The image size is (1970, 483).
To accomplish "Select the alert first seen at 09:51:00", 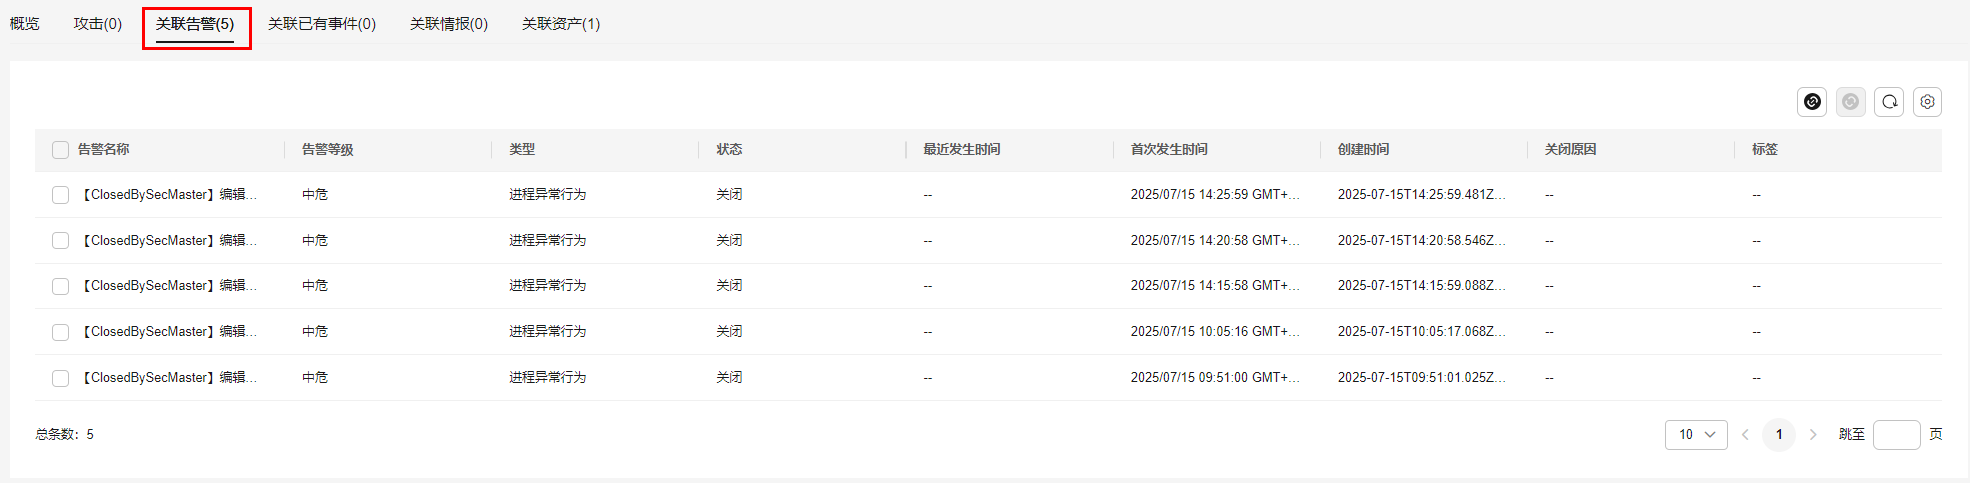I will 61,379.
